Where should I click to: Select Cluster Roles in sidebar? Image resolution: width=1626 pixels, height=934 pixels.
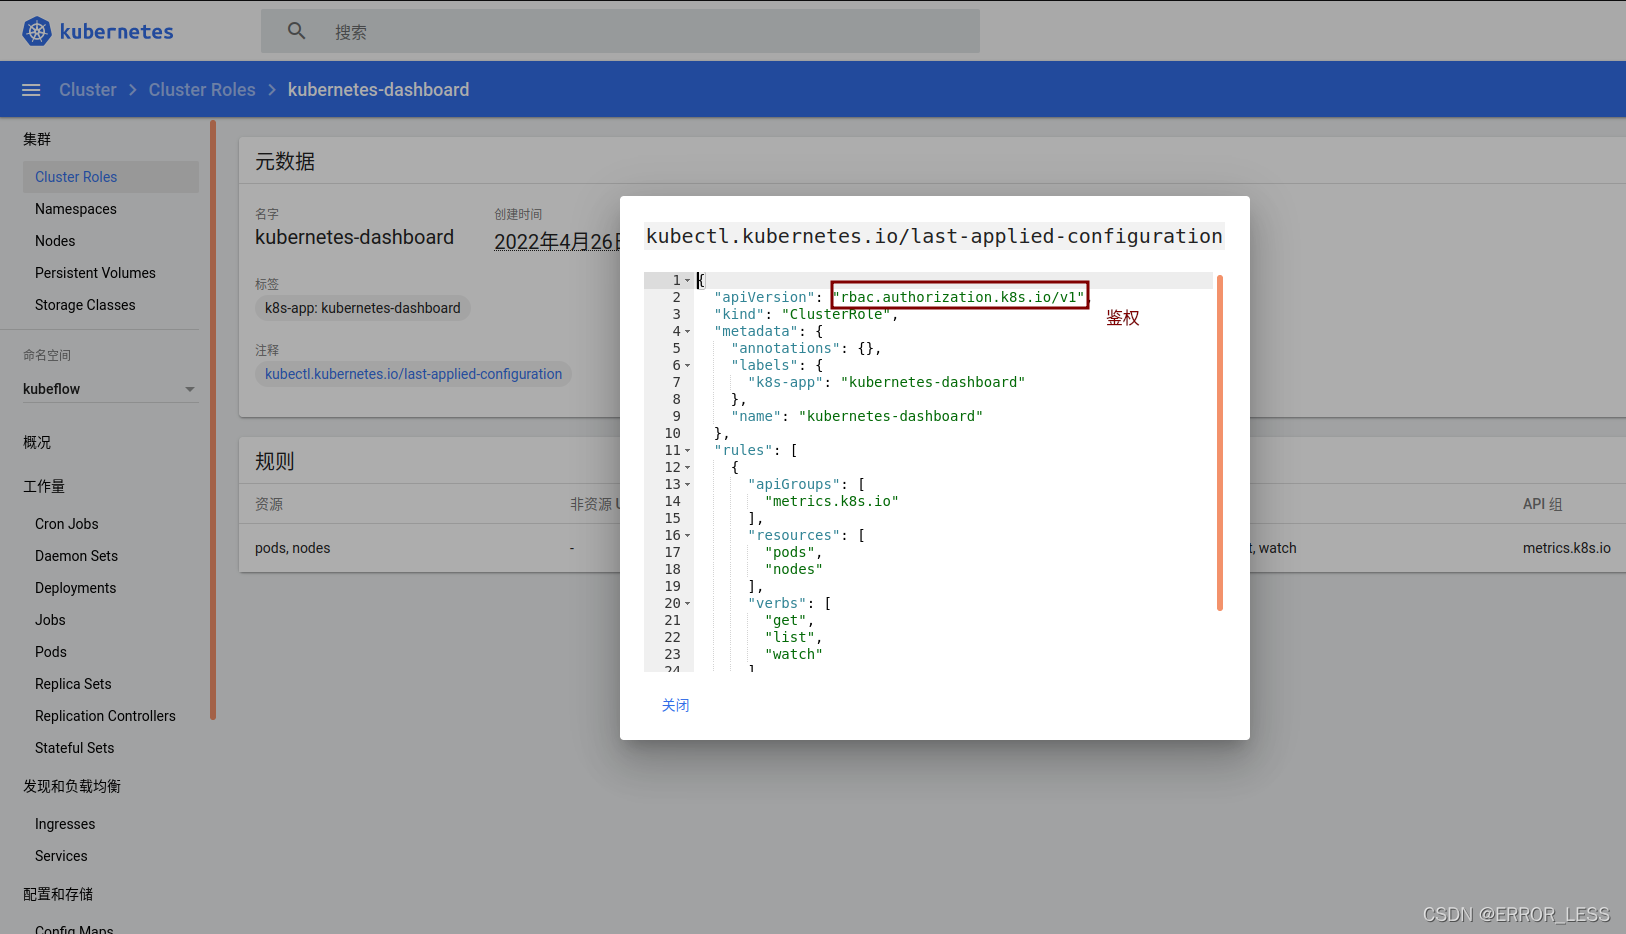(111, 177)
